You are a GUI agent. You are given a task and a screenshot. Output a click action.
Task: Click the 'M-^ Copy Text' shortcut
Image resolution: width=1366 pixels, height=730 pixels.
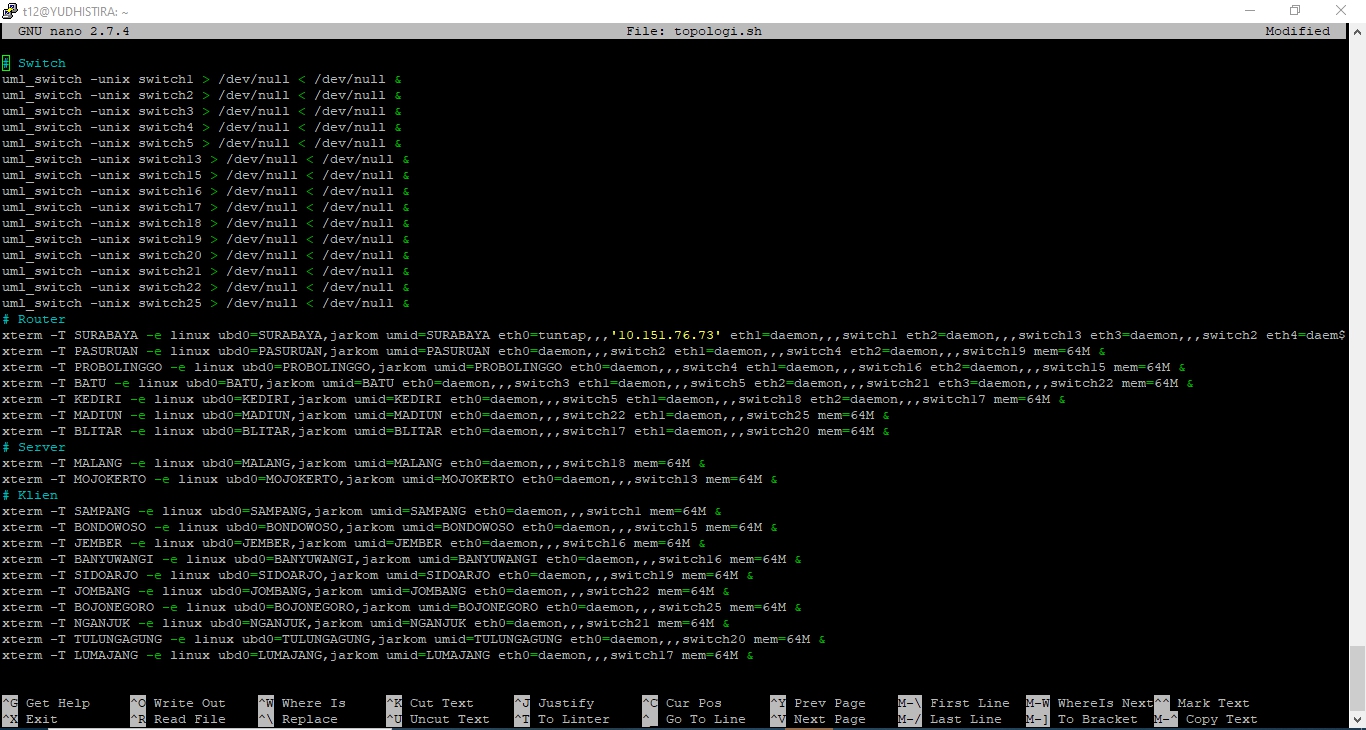tap(1206, 719)
